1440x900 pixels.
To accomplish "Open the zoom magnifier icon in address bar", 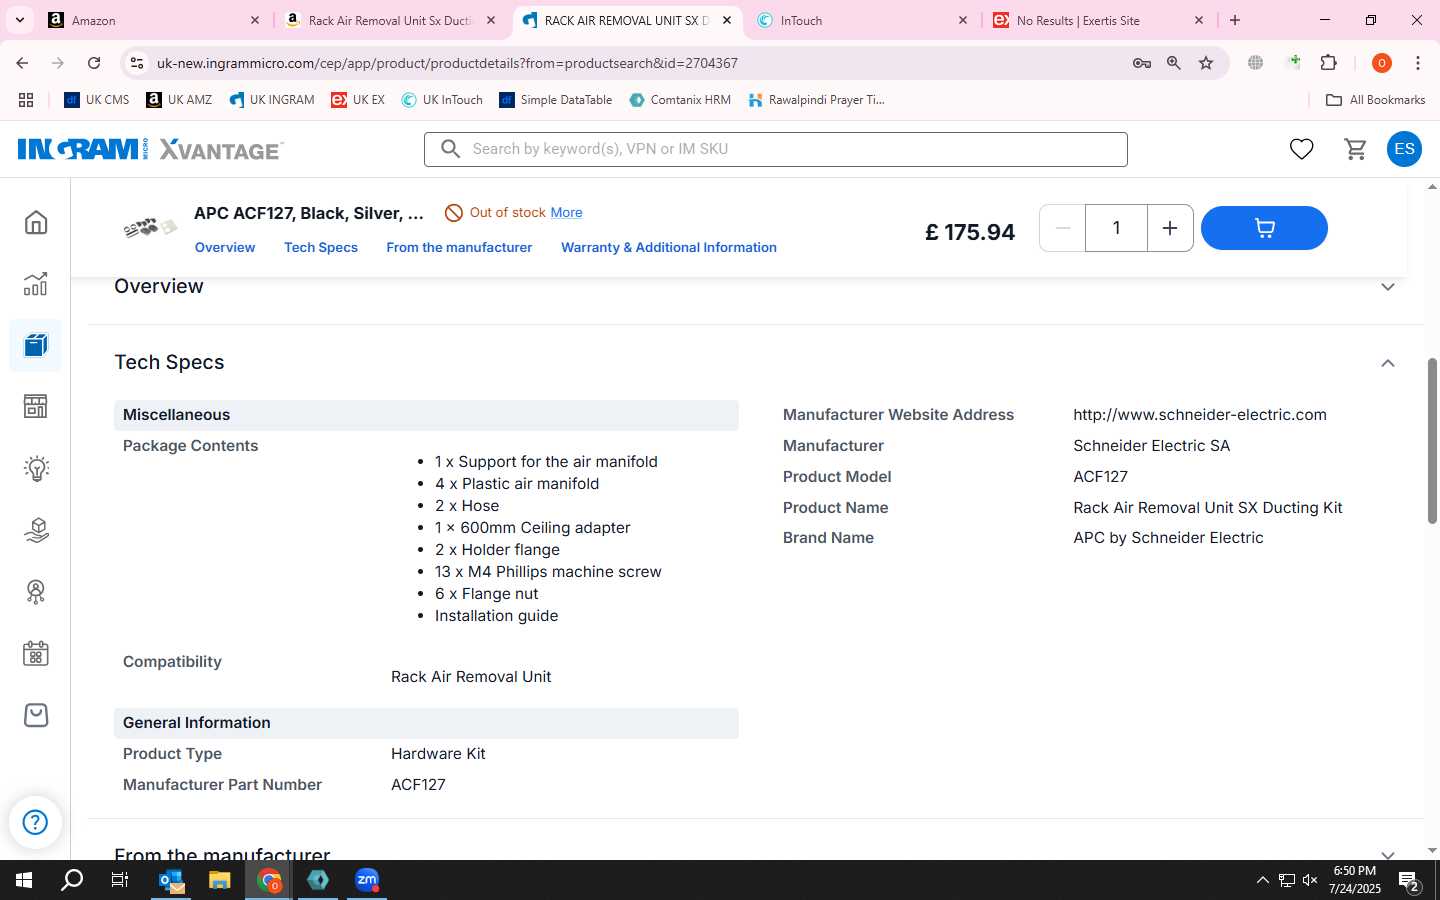I will pos(1174,63).
